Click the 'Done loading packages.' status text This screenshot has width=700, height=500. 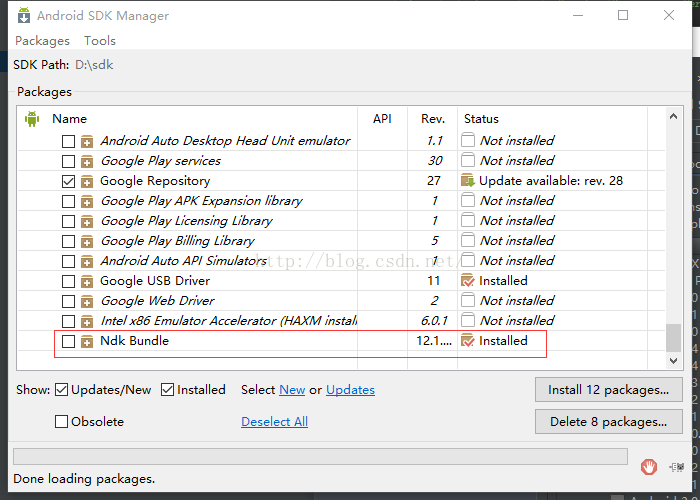(84, 479)
